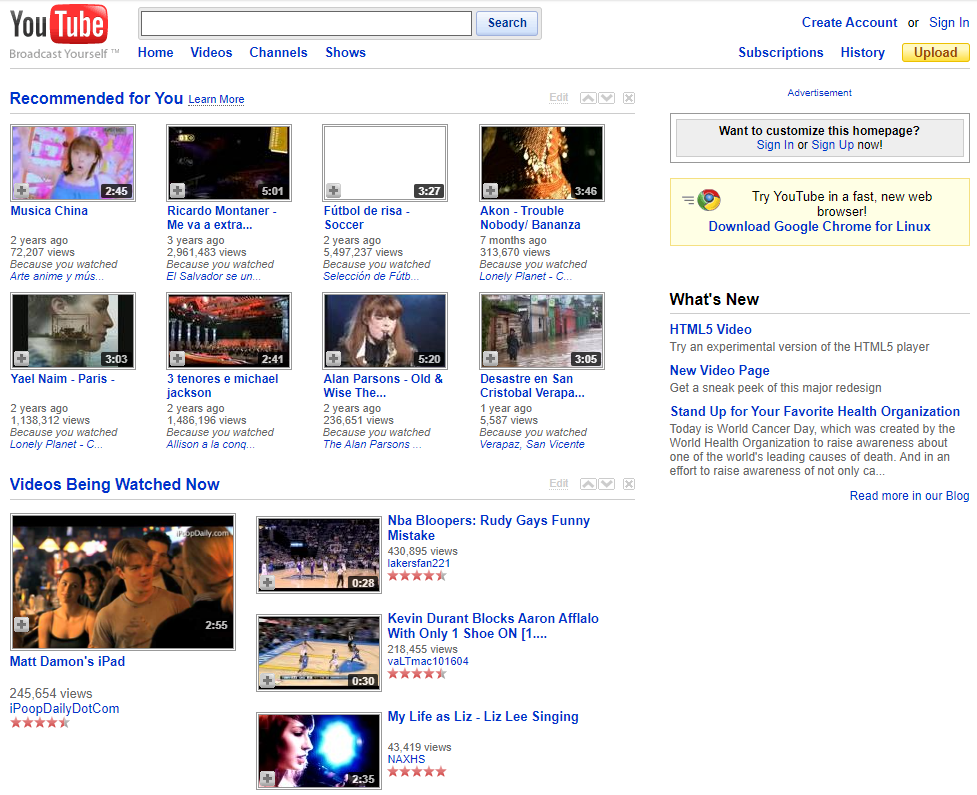Open Subscriptions page
Viewport: 977px width, 795px height.
[781, 52]
